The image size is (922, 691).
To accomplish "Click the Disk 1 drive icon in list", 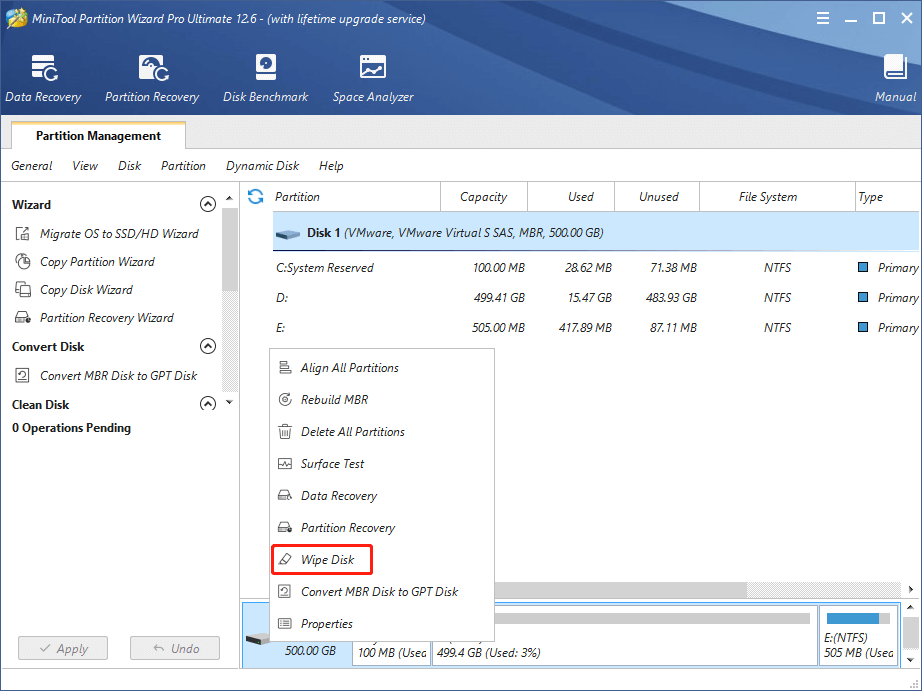I will pos(288,234).
